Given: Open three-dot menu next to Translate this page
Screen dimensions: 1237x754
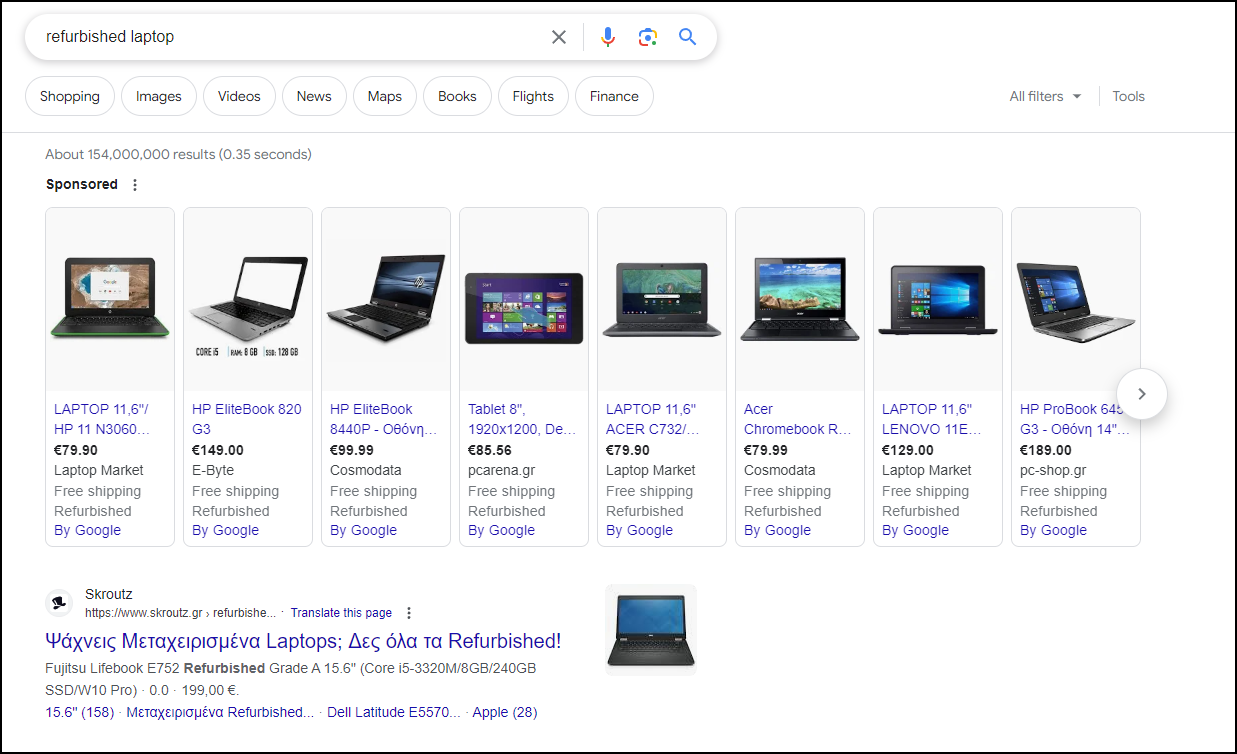Looking at the screenshot, I should [x=408, y=613].
